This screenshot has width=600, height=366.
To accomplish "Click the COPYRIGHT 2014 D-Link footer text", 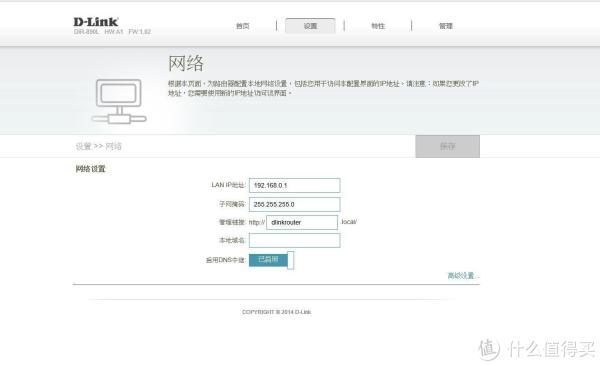I will click(276, 312).
